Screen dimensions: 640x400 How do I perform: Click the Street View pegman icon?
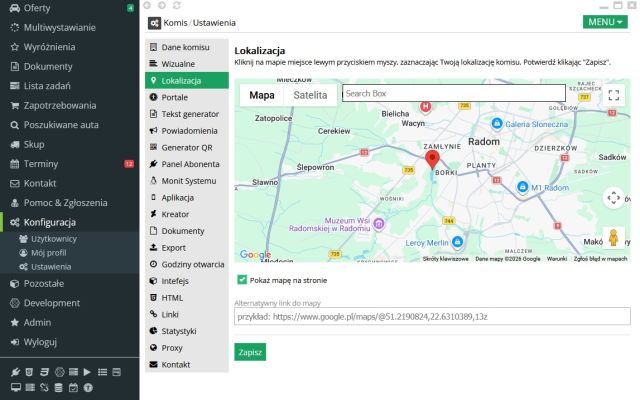(x=613, y=238)
